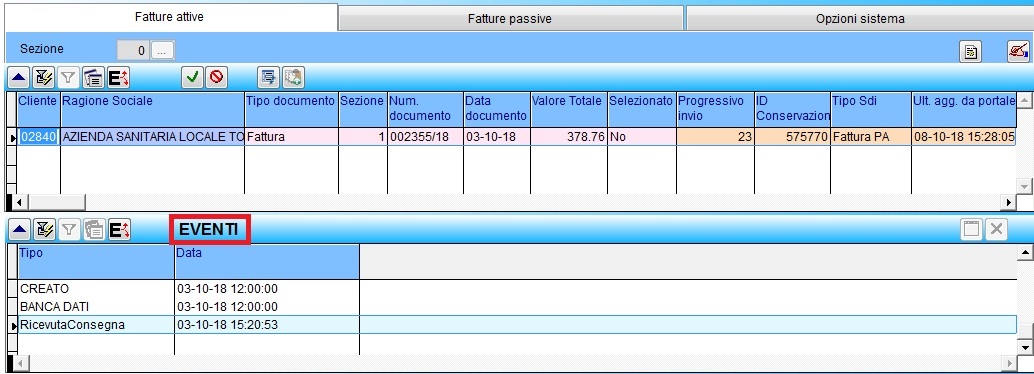The image size is (1034, 374).
Task: Click the list transfer icon beside the red circle
Action: (x=268, y=78)
